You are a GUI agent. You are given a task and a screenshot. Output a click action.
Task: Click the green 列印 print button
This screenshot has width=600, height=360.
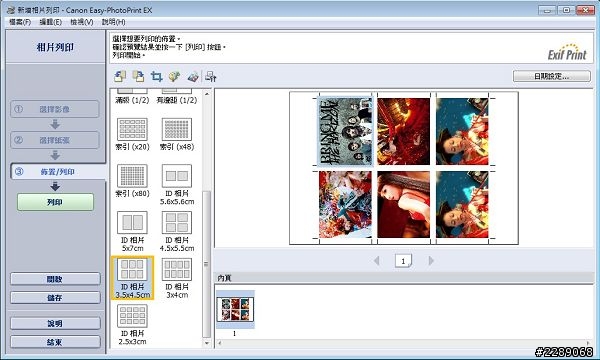point(55,202)
